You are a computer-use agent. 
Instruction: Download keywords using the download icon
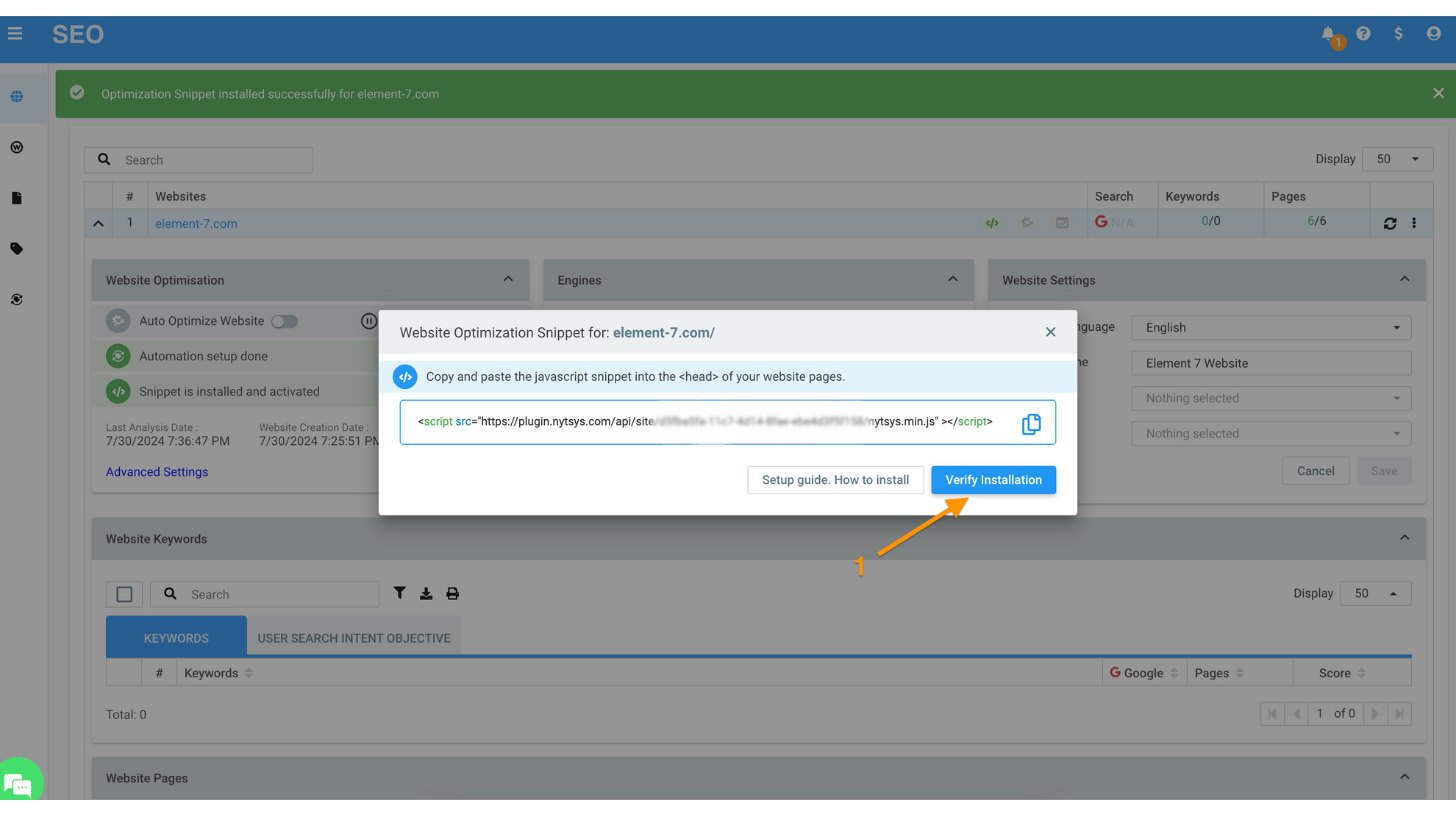point(426,593)
